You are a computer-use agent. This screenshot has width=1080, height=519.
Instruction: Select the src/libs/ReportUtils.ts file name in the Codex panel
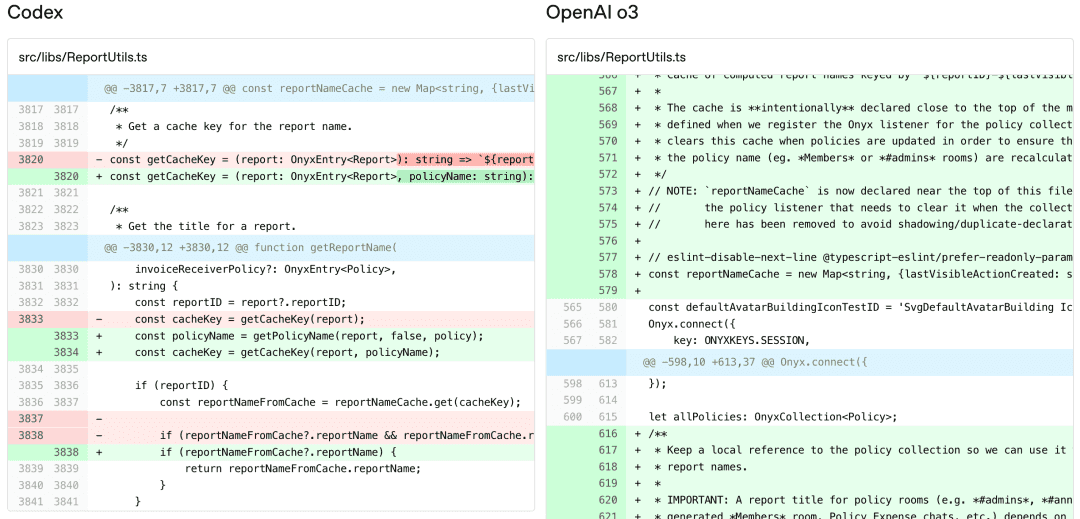click(x=83, y=56)
